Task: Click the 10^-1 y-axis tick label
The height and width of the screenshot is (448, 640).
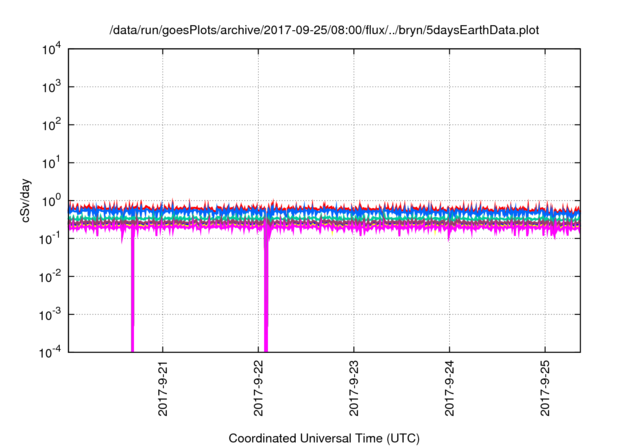Action: pos(50,239)
